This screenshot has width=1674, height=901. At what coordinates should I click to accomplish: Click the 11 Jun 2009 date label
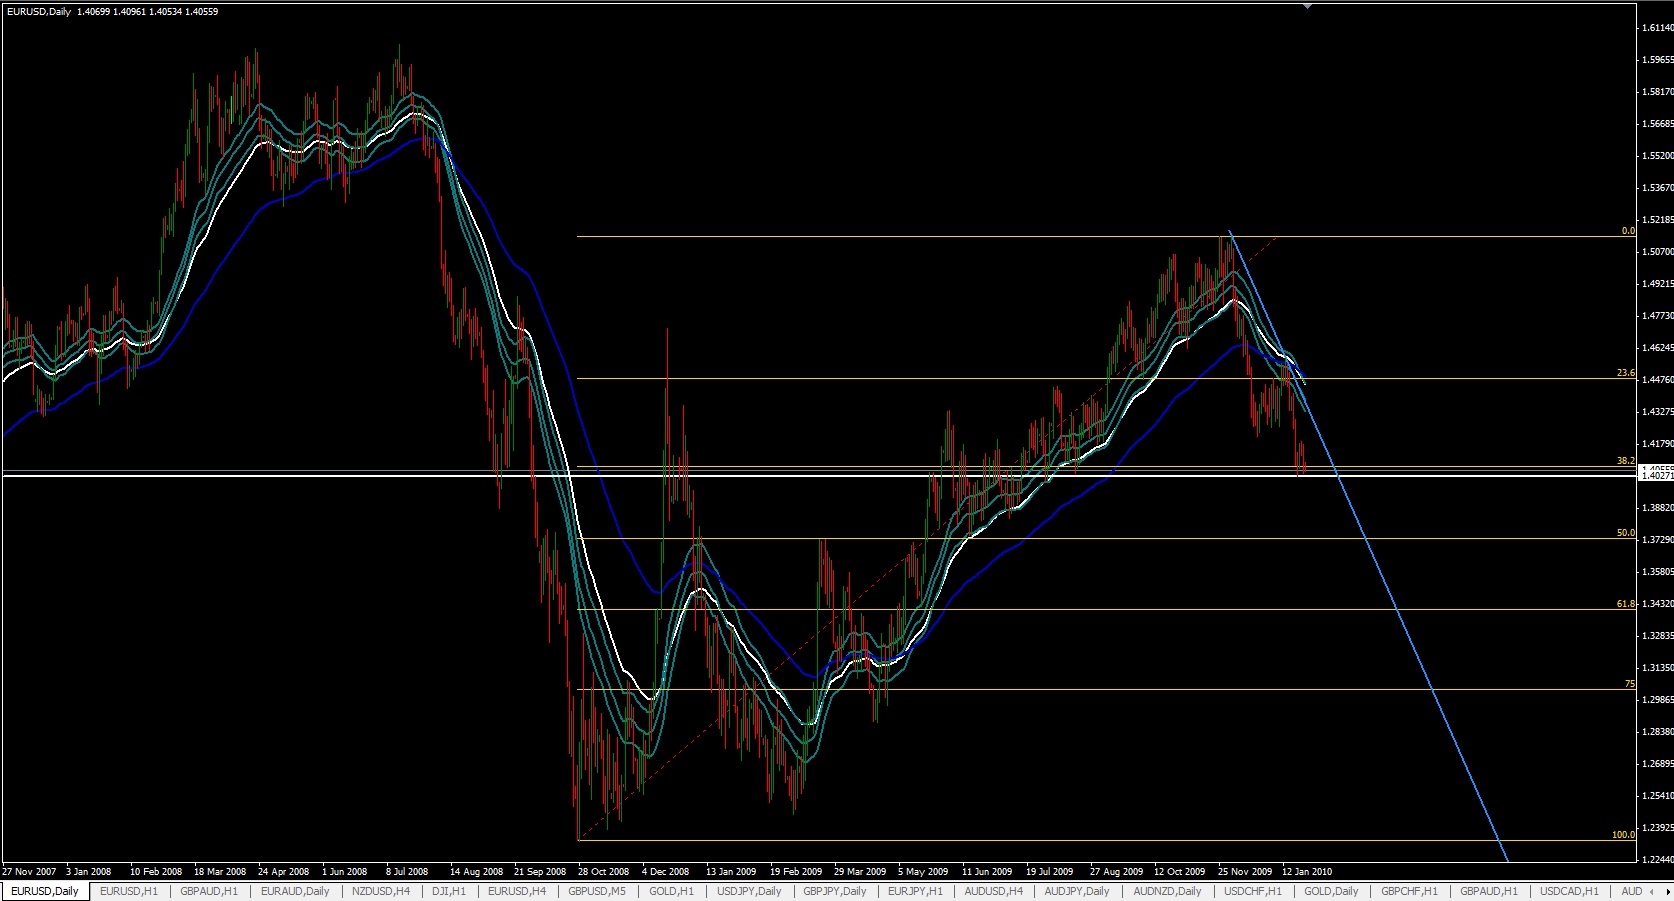click(987, 871)
